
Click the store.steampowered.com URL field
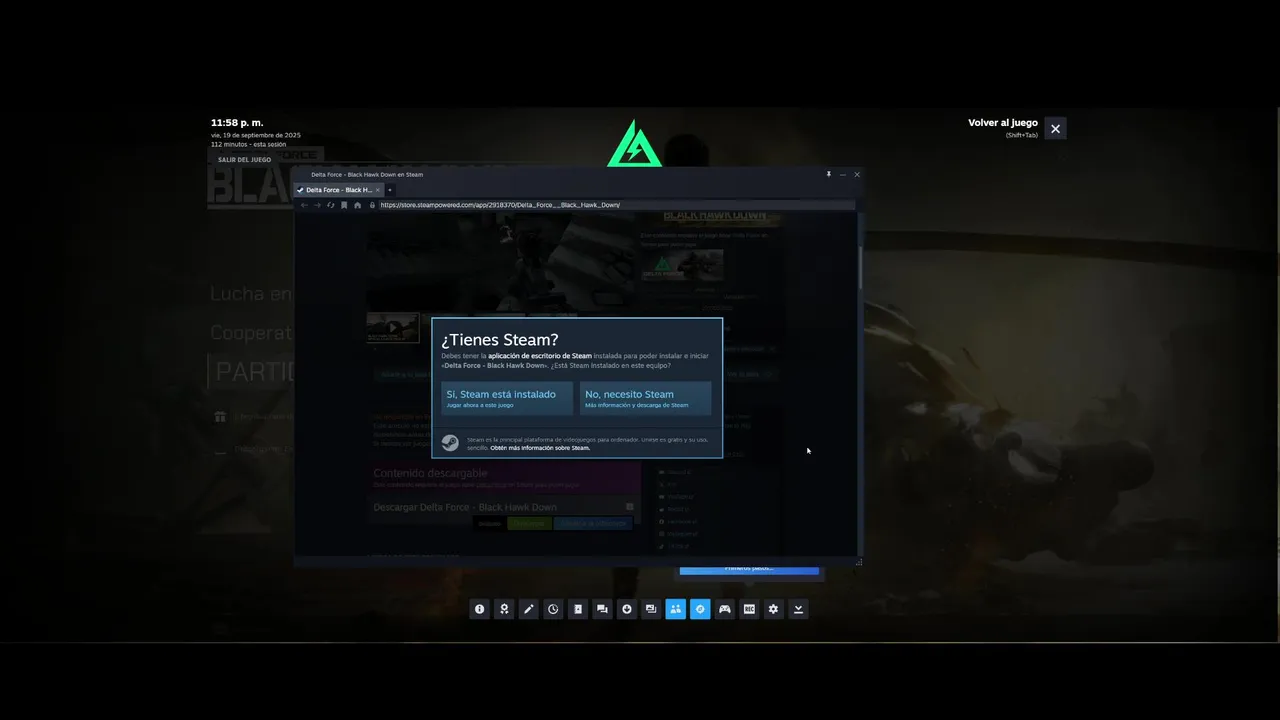[615, 205]
